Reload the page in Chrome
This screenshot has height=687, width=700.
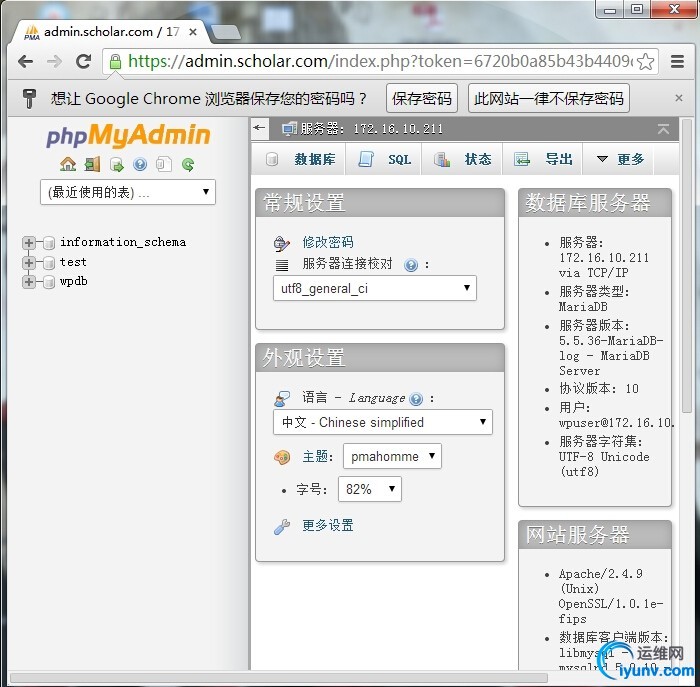pos(83,61)
